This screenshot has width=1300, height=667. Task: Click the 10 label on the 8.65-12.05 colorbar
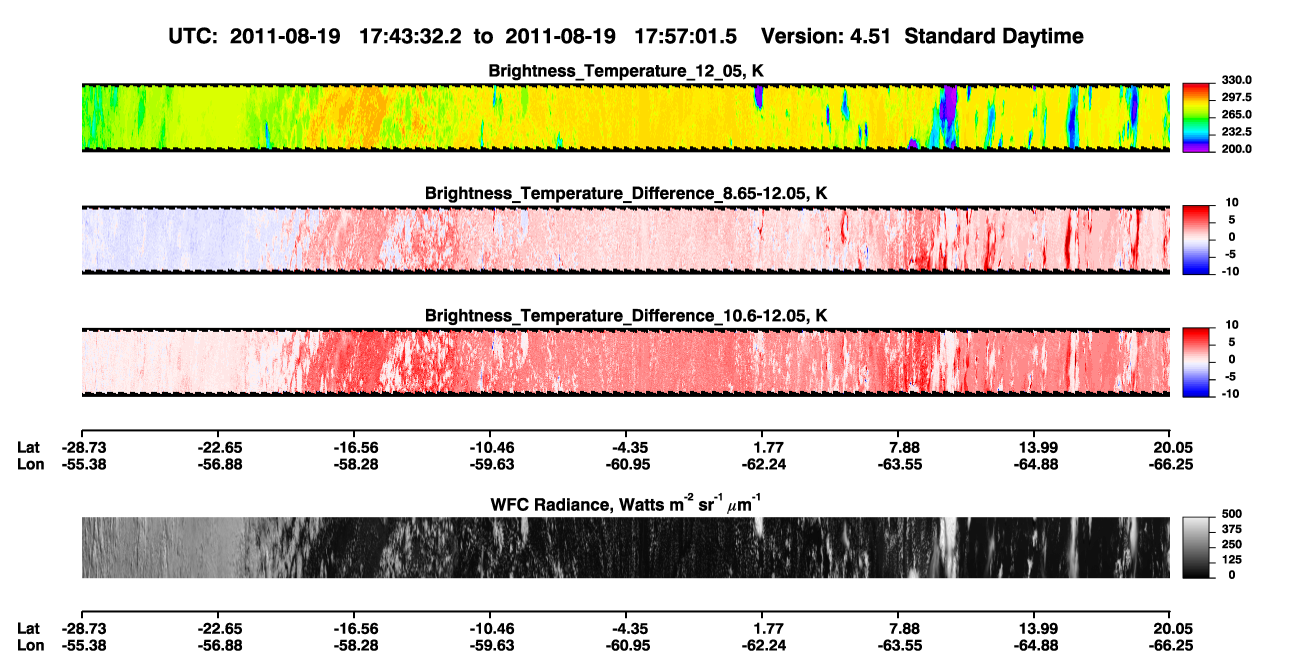point(1232,202)
